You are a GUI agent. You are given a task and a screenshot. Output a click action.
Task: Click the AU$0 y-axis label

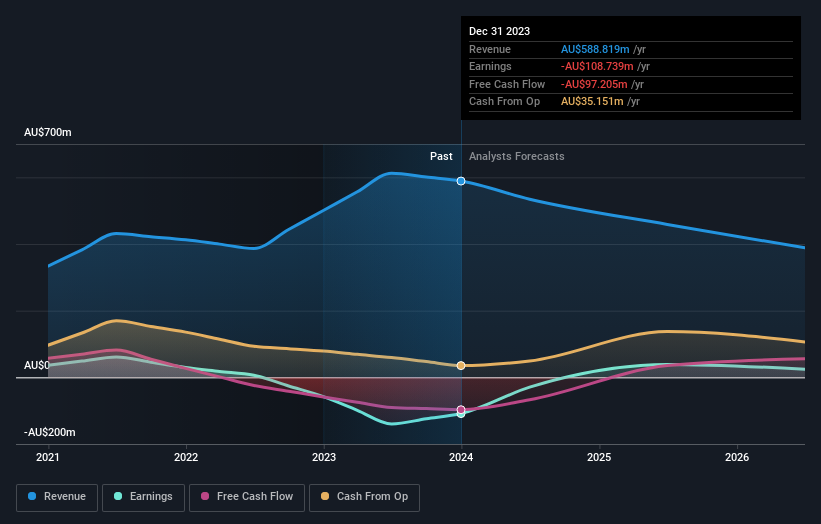[x=37, y=365]
